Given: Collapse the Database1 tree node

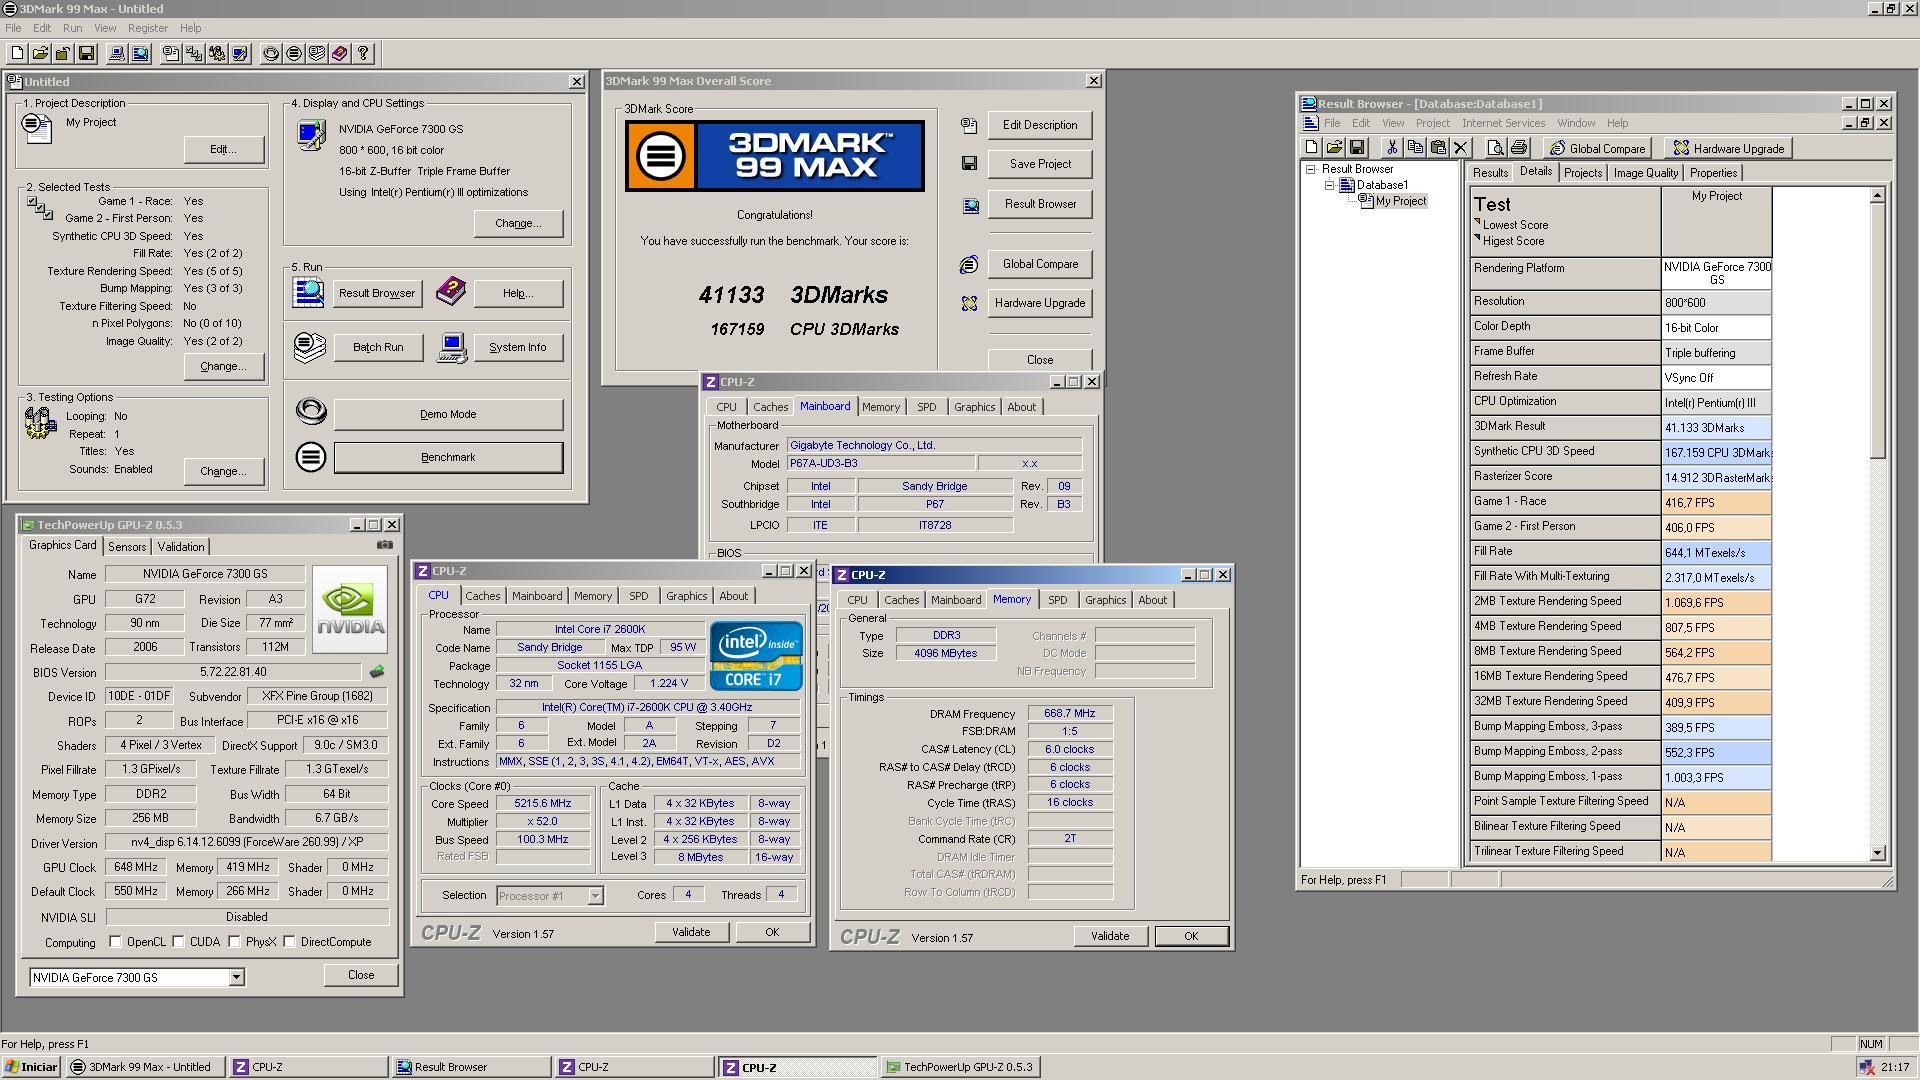Looking at the screenshot, I should click(x=1329, y=185).
